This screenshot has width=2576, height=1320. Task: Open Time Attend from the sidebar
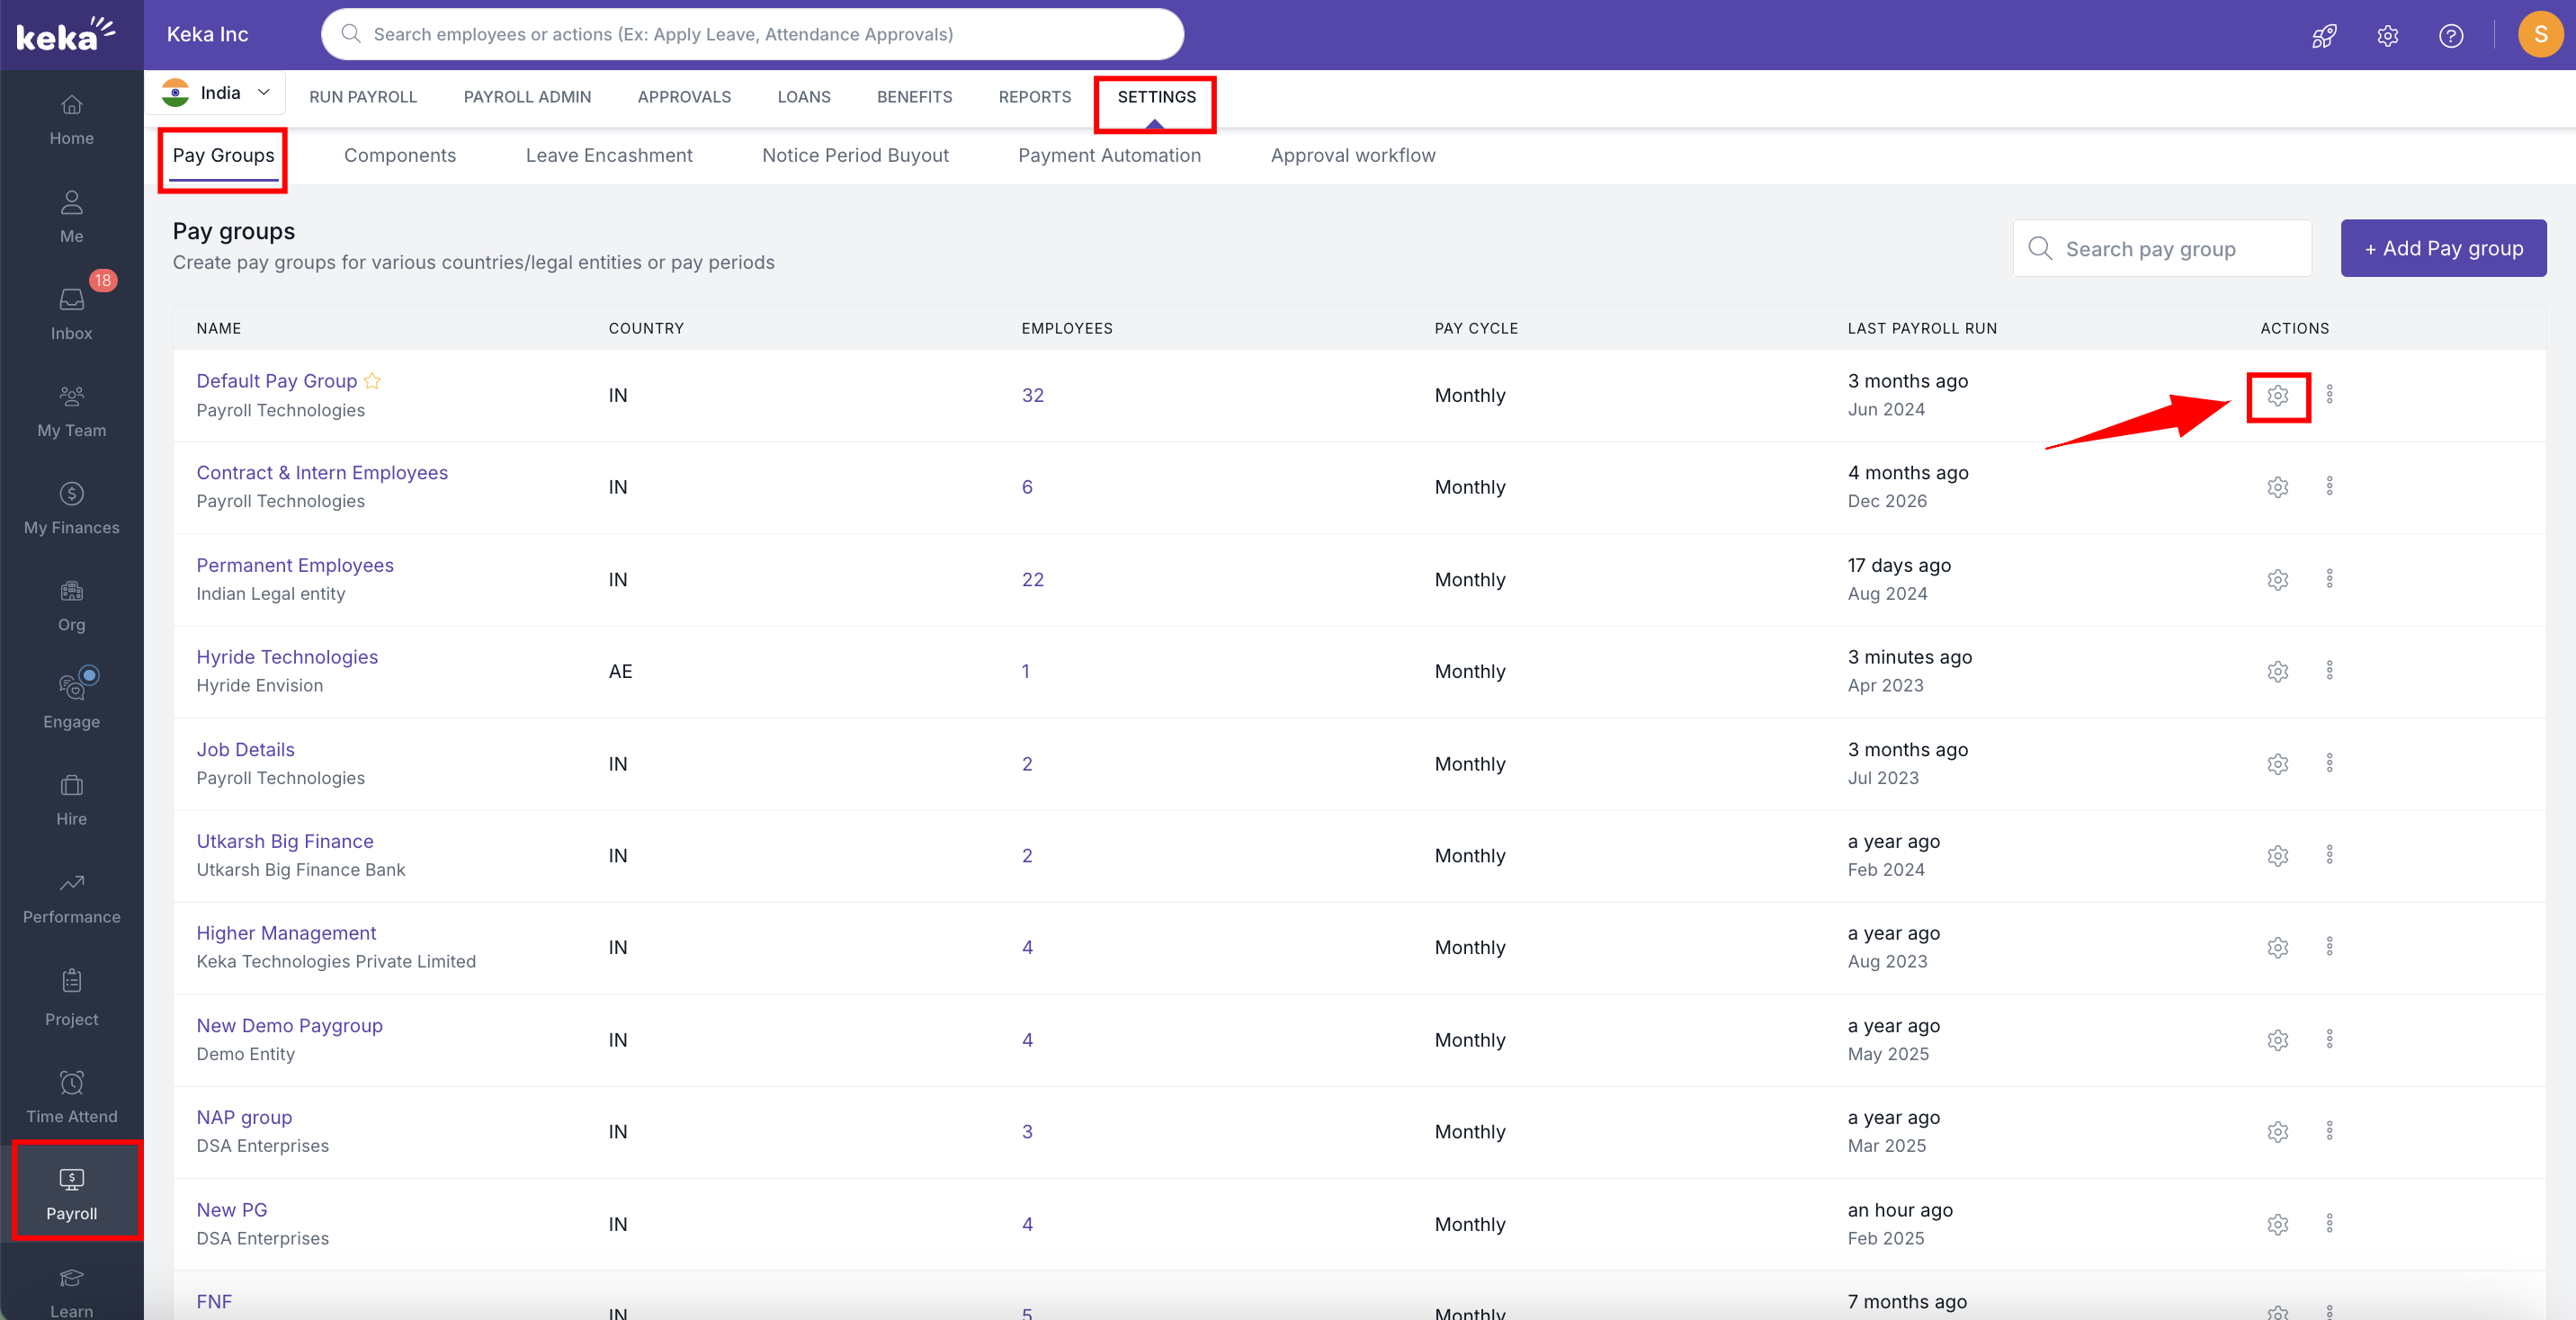tap(71, 1095)
